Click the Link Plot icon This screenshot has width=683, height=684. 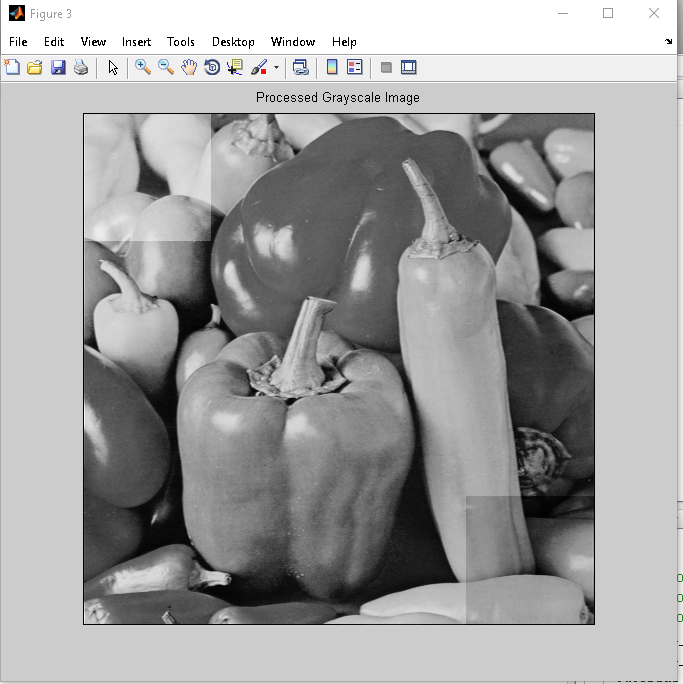[301, 68]
